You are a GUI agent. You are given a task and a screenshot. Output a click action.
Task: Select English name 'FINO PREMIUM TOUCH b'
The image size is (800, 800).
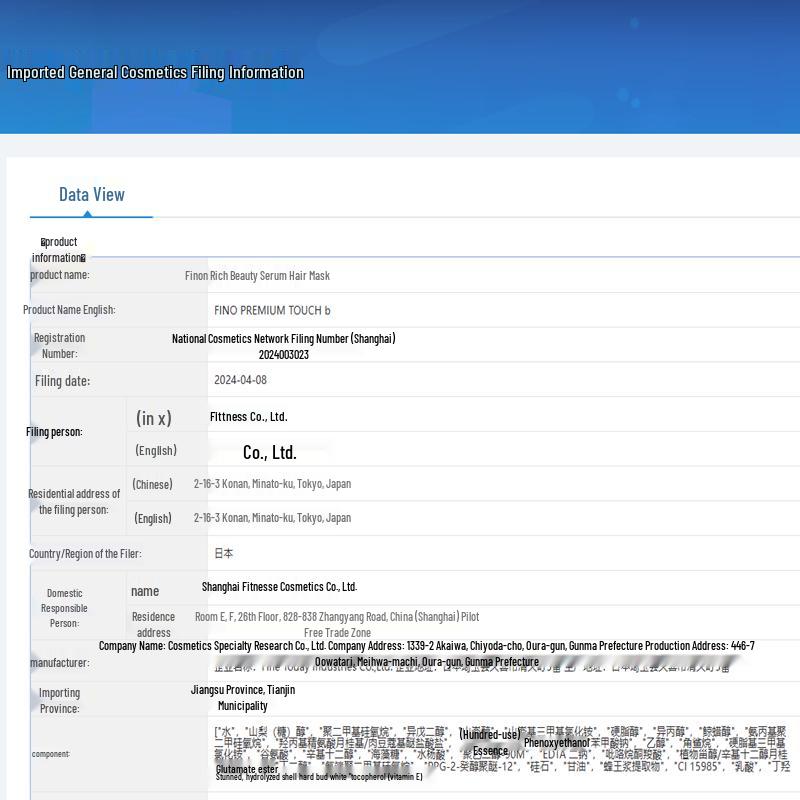click(272, 310)
